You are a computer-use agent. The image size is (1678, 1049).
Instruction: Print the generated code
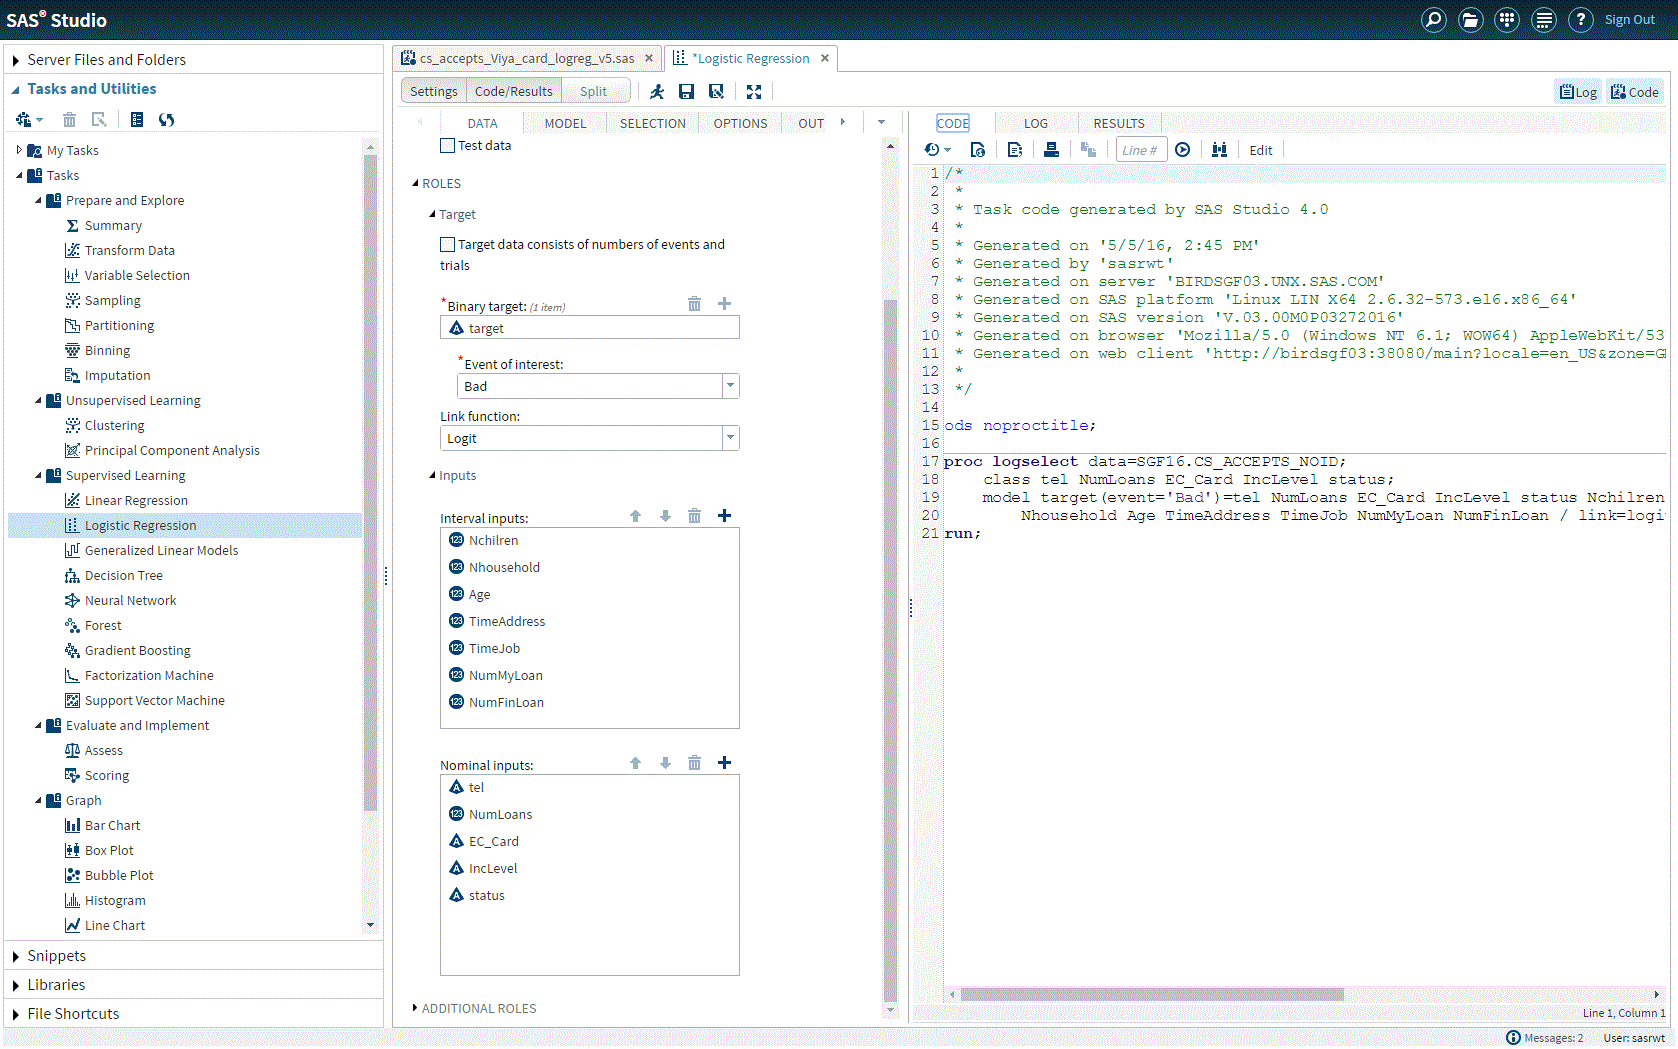pyautogui.click(x=1051, y=149)
